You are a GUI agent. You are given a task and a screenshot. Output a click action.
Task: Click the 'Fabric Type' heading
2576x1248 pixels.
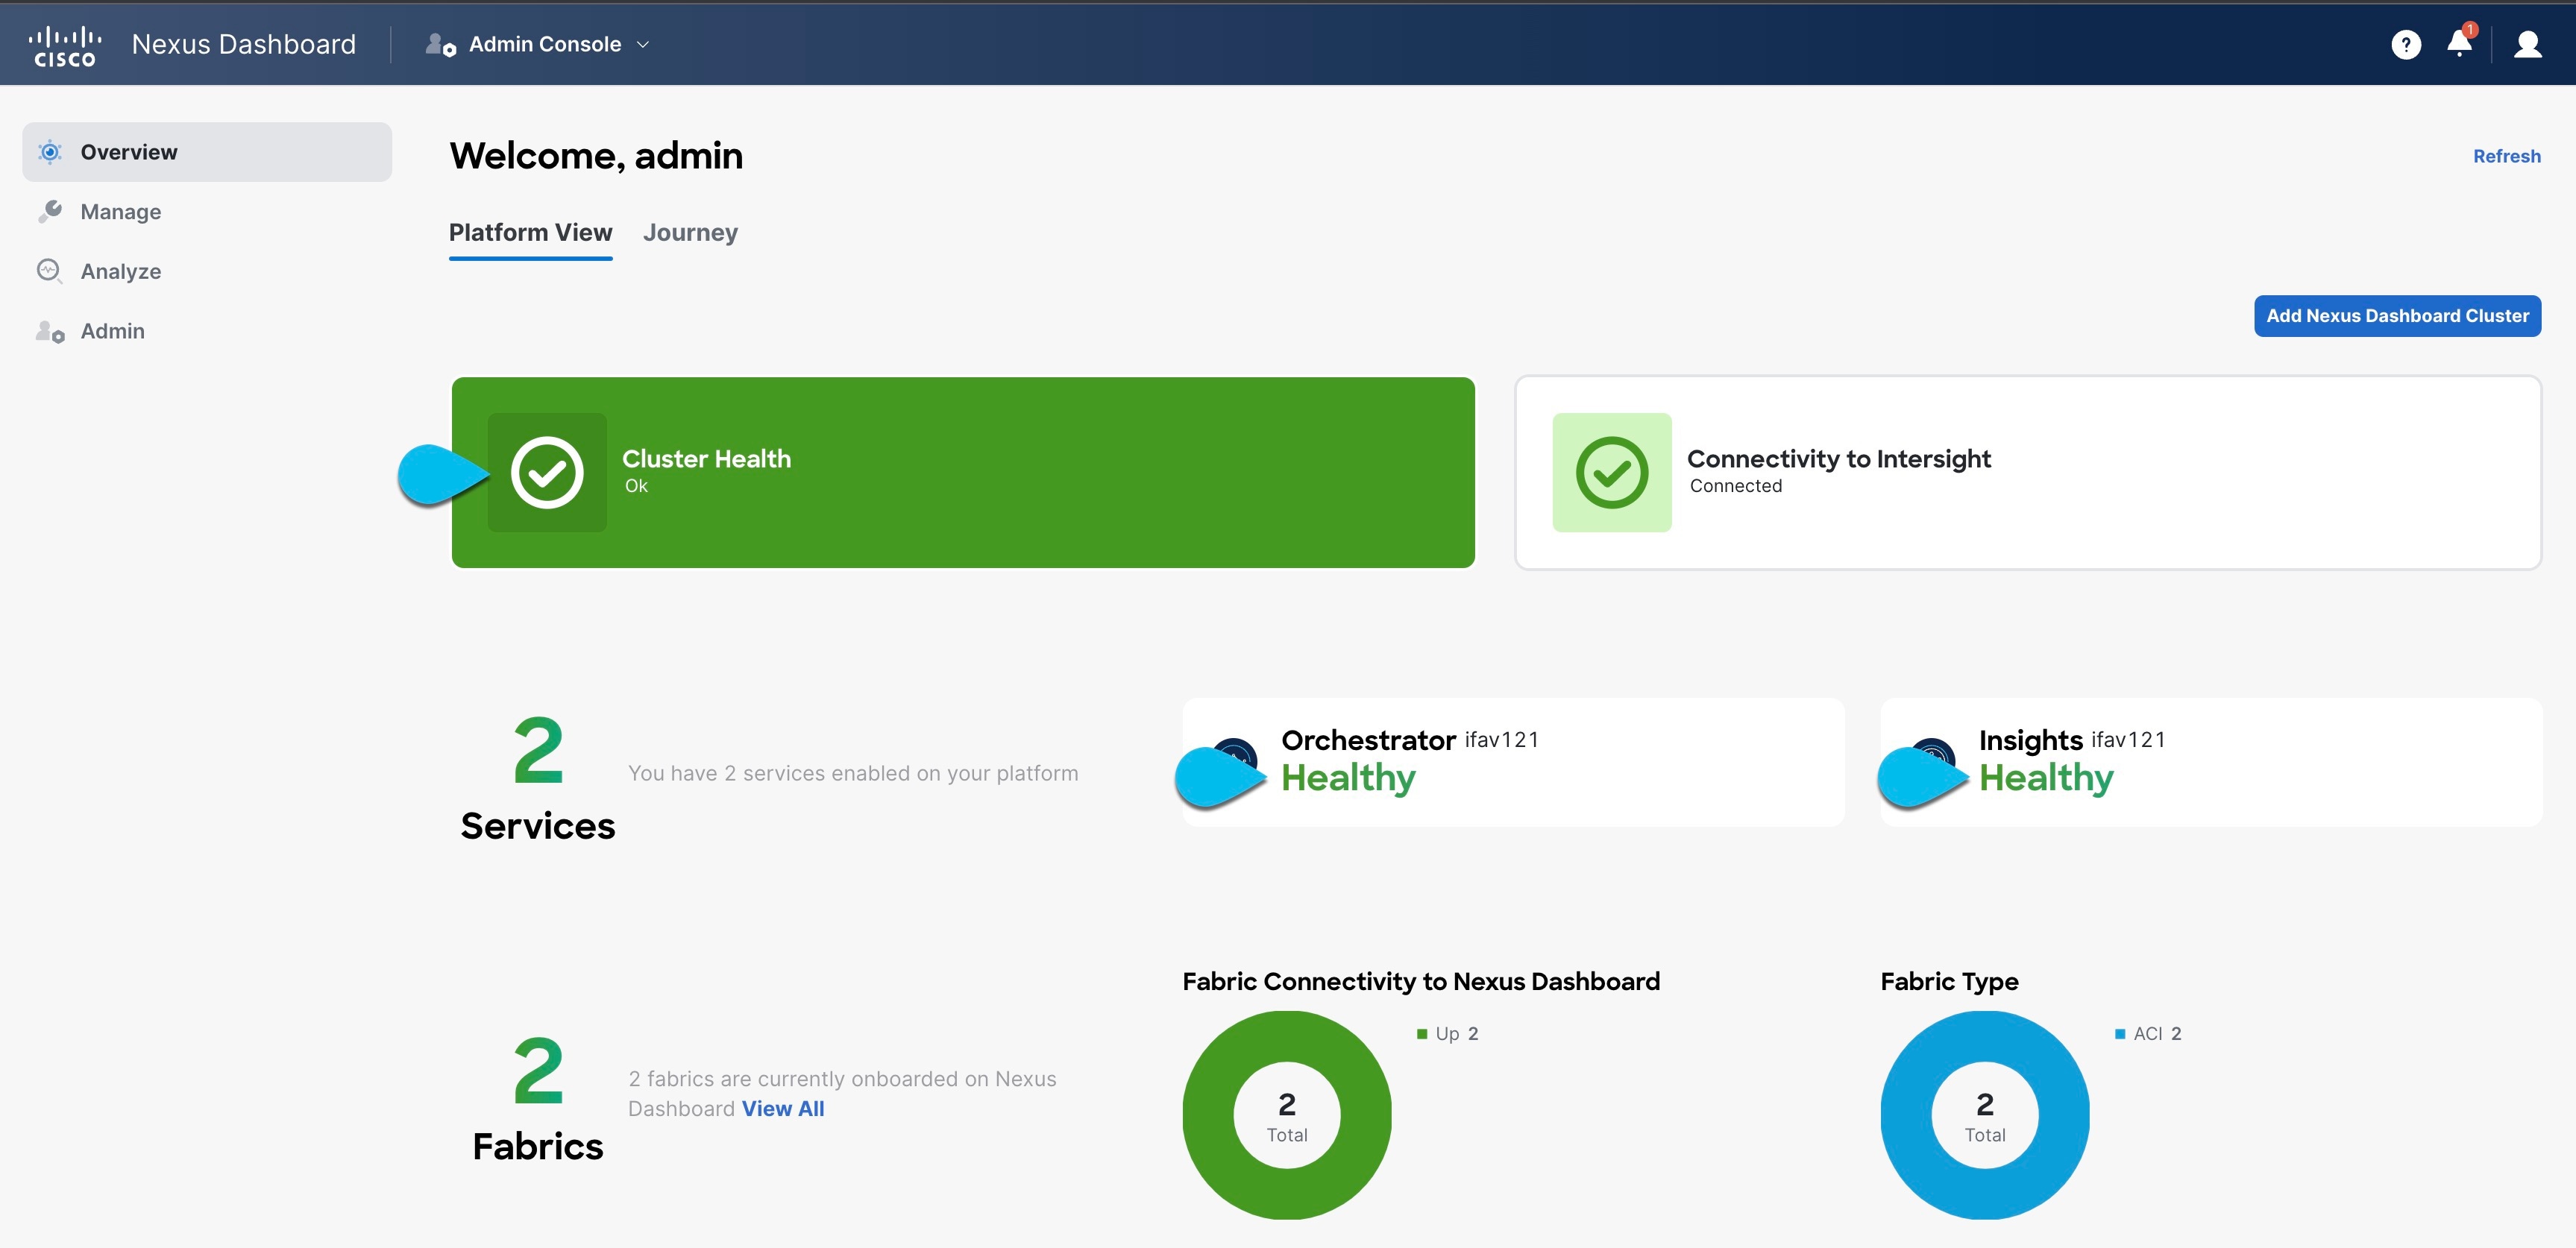click(x=1949, y=982)
